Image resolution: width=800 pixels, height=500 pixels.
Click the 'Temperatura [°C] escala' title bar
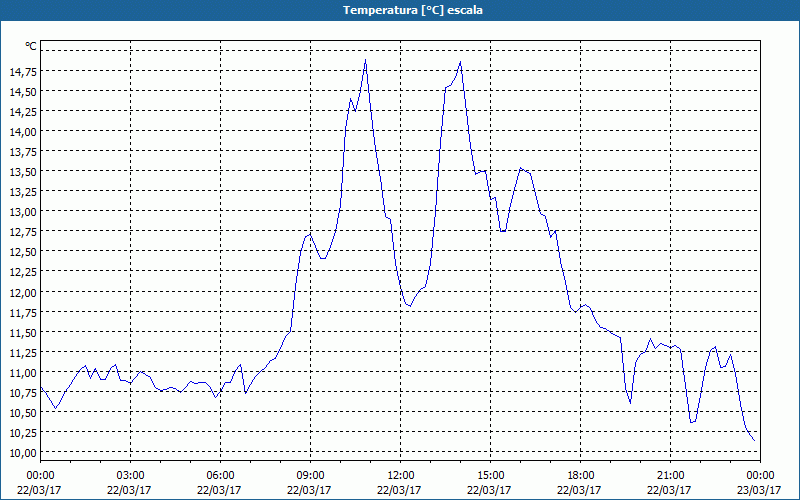coord(400,10)
